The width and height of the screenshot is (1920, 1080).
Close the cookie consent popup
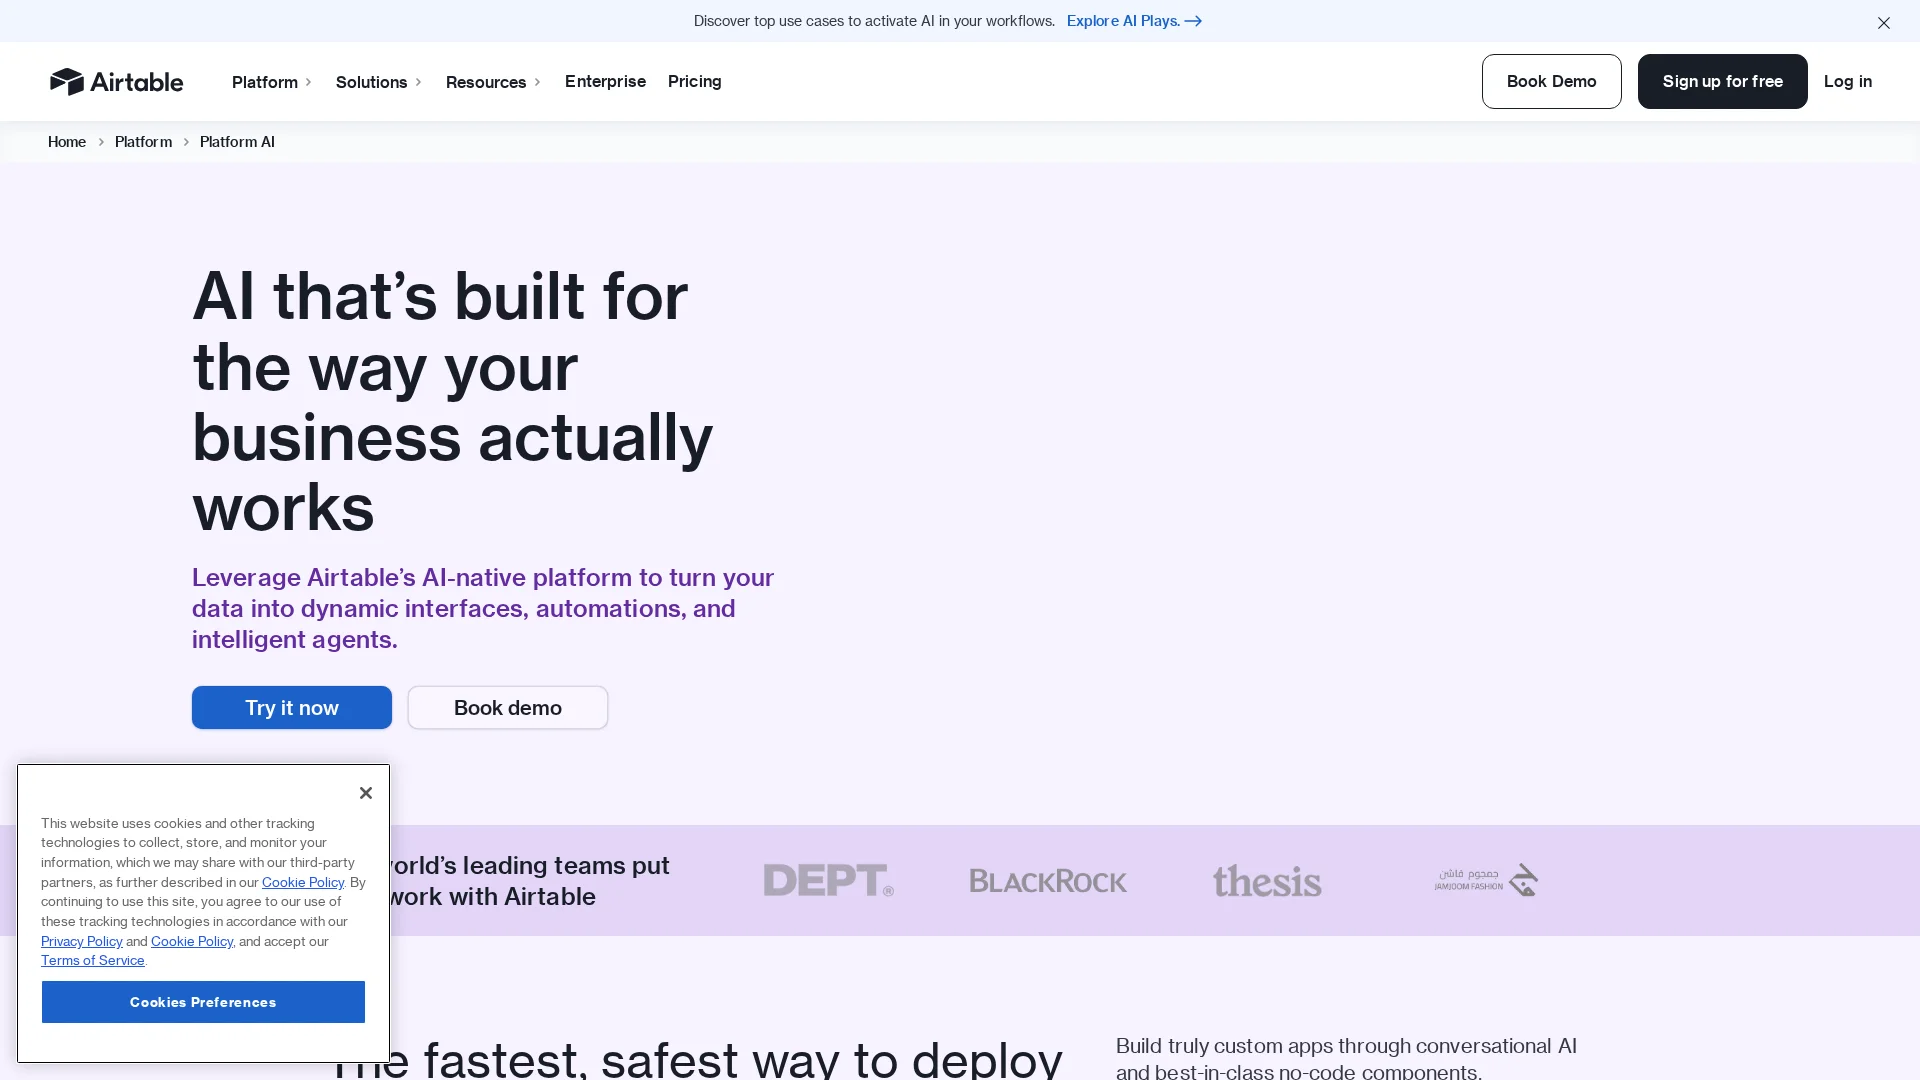tap(366, 793)
